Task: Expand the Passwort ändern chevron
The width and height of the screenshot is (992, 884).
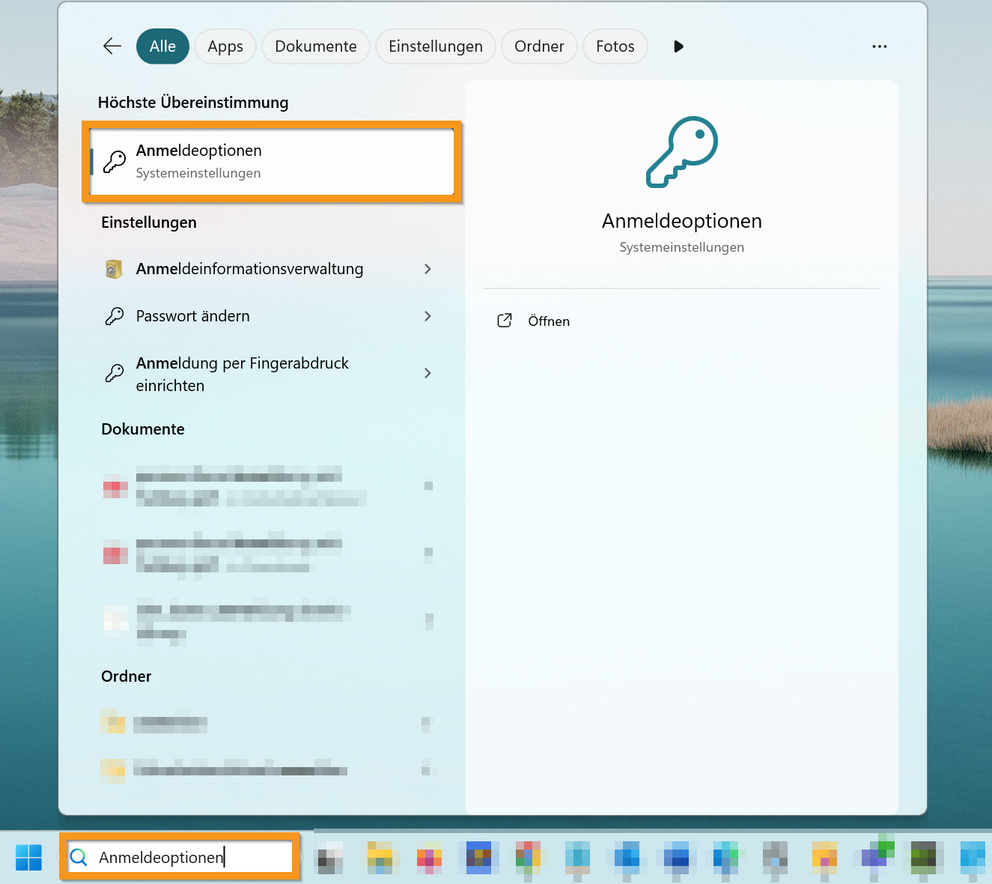Action: pyautogui.click(x=428, y=316)
